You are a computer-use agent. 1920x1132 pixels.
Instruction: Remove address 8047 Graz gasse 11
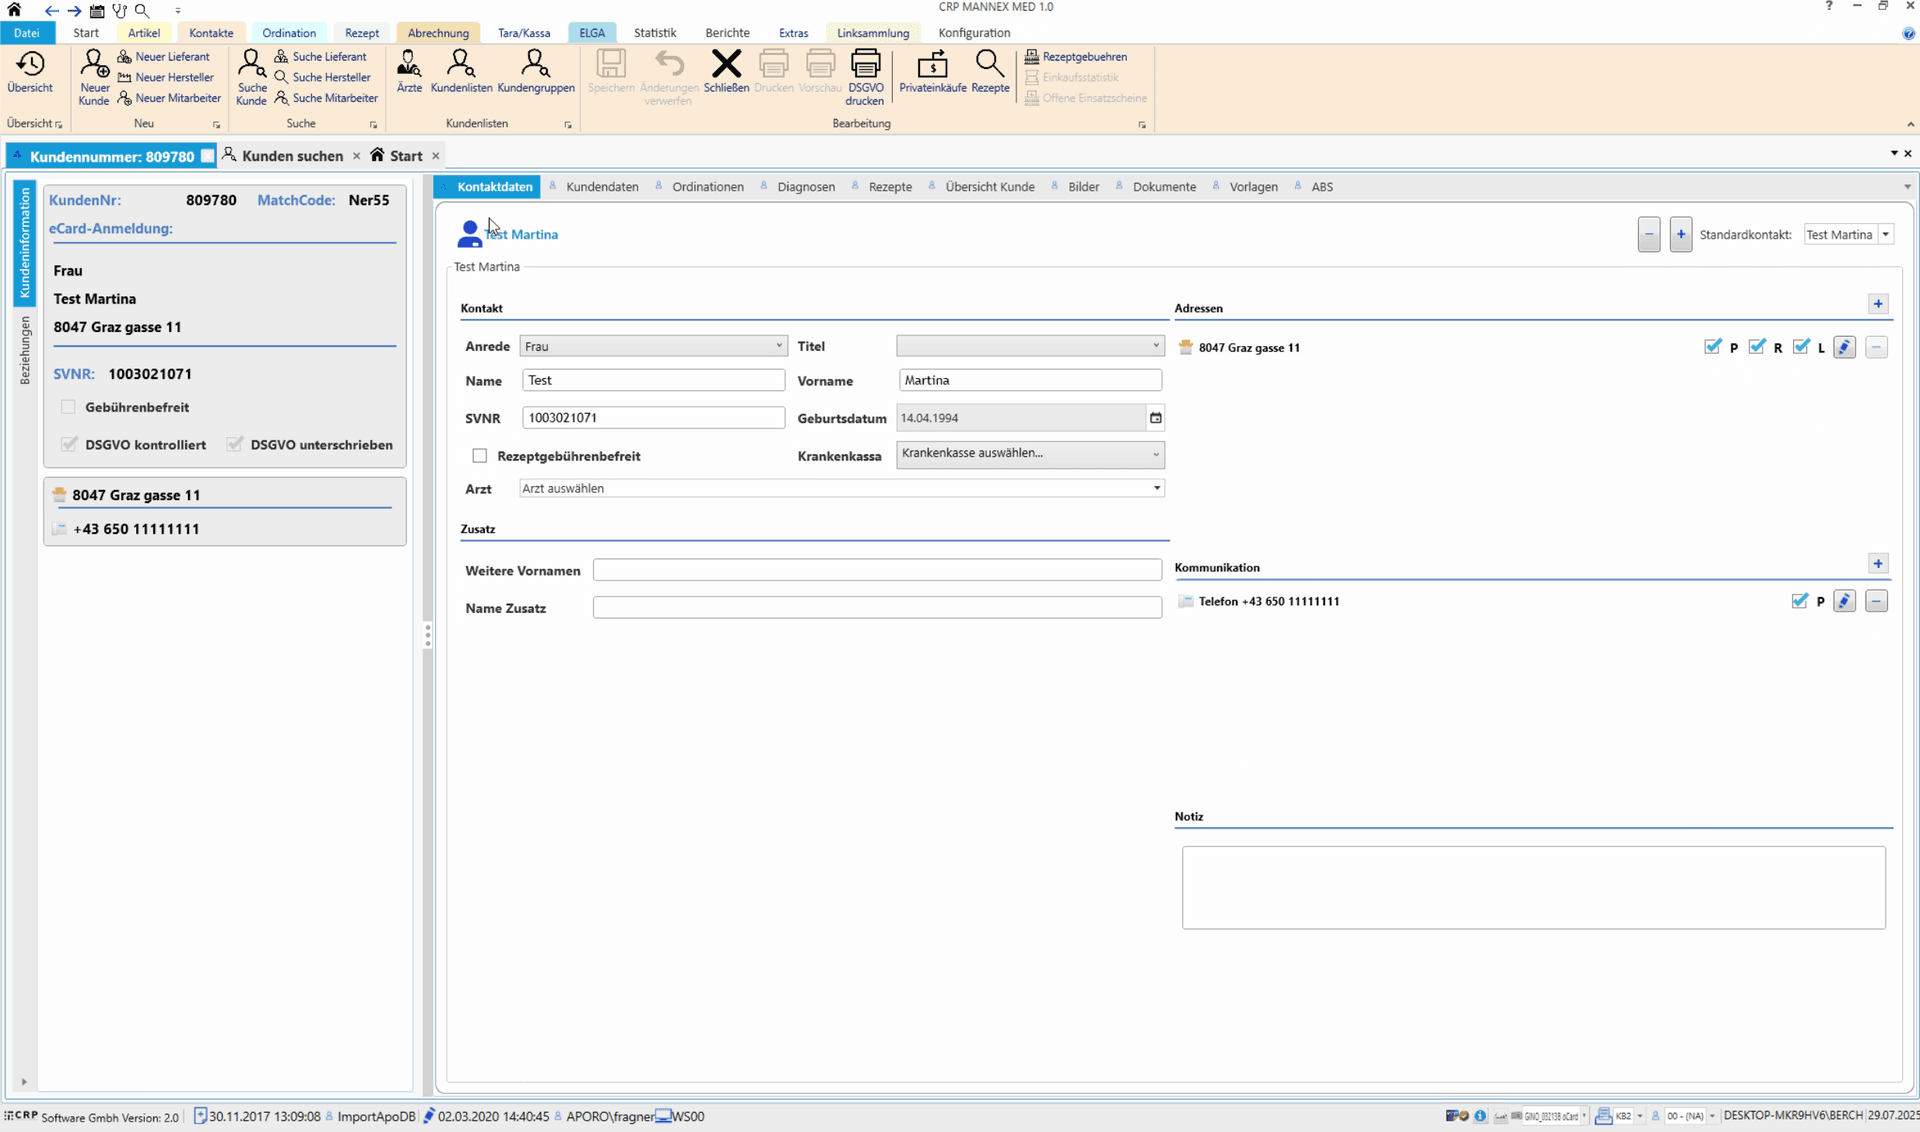click(1876, 347)
